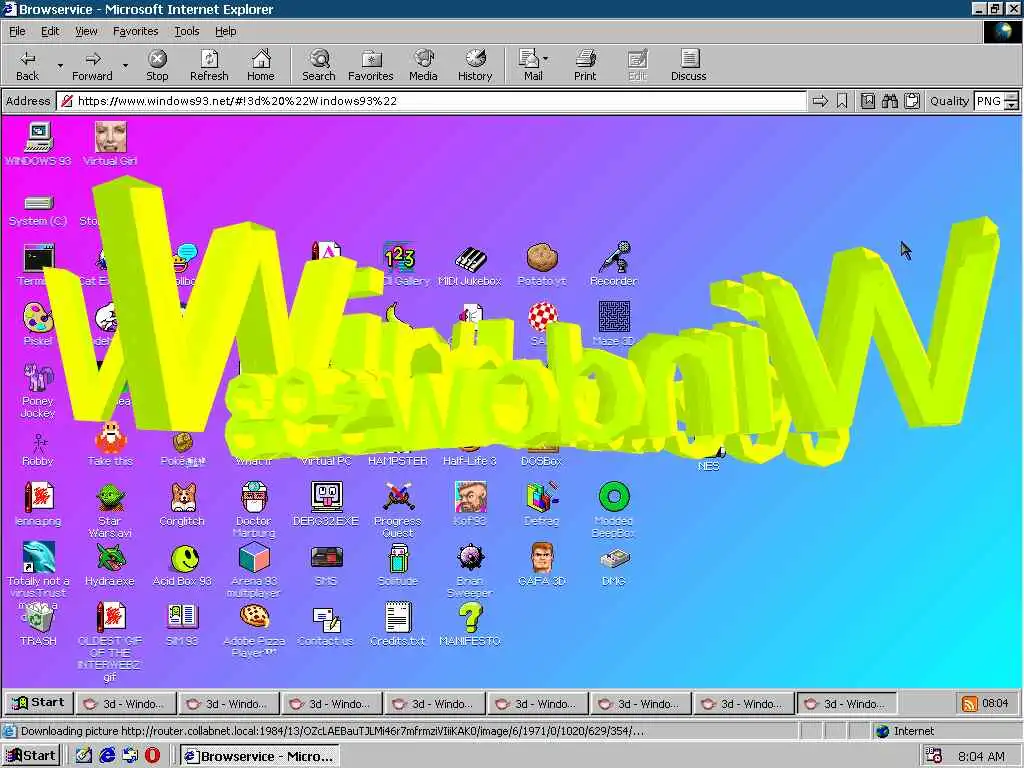Print the page with the Print button
Viewport: 1024px width, 768px height.
pos(585,65)
